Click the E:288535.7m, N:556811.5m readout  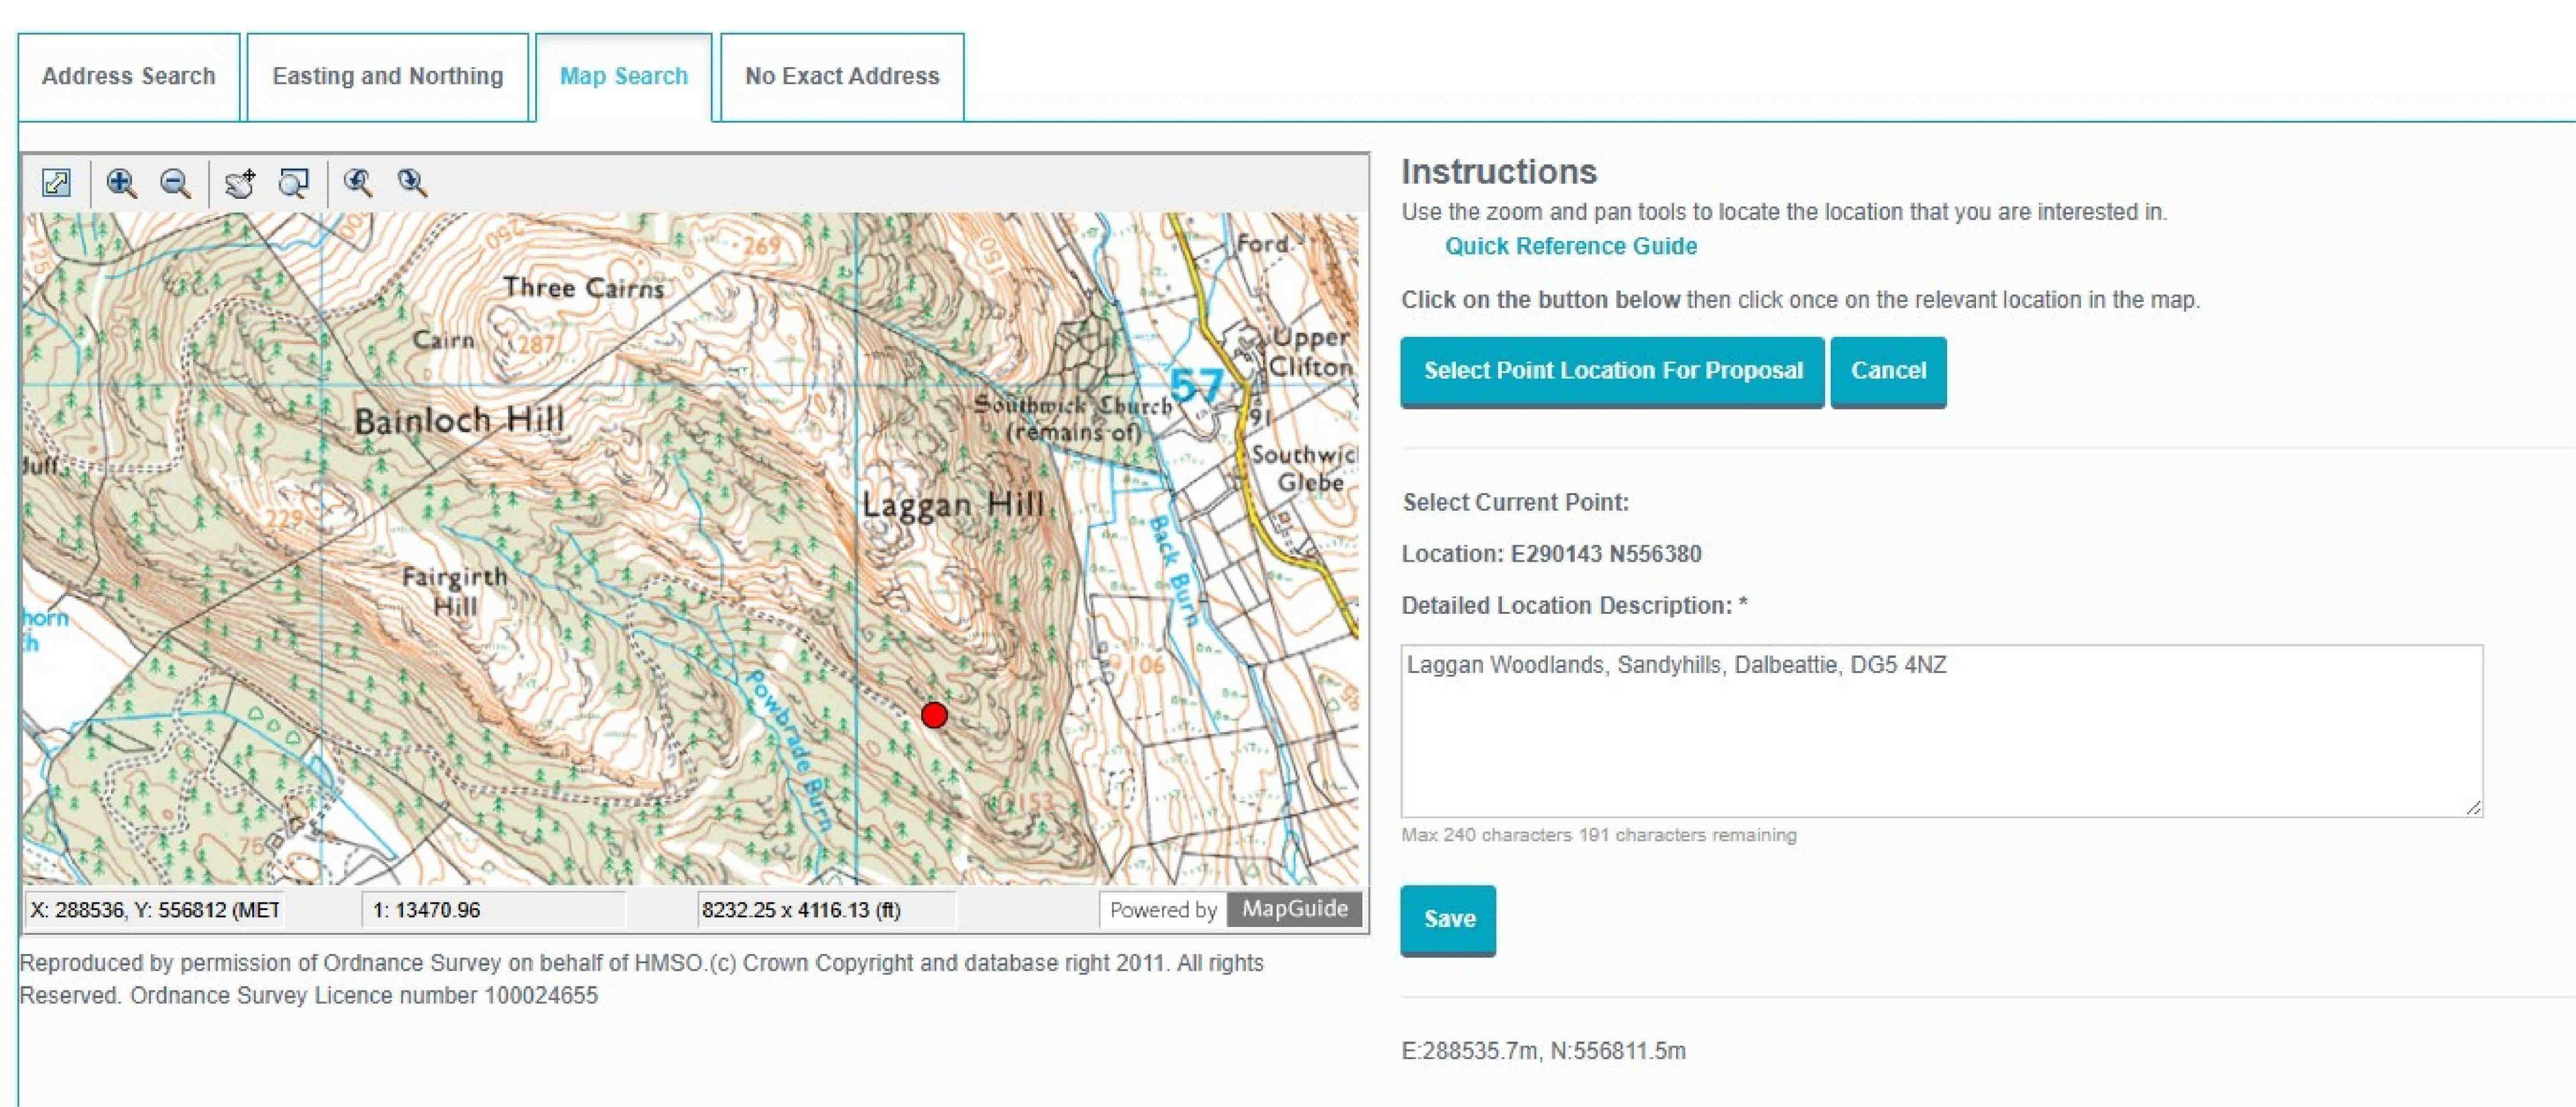[1543, 1051]
